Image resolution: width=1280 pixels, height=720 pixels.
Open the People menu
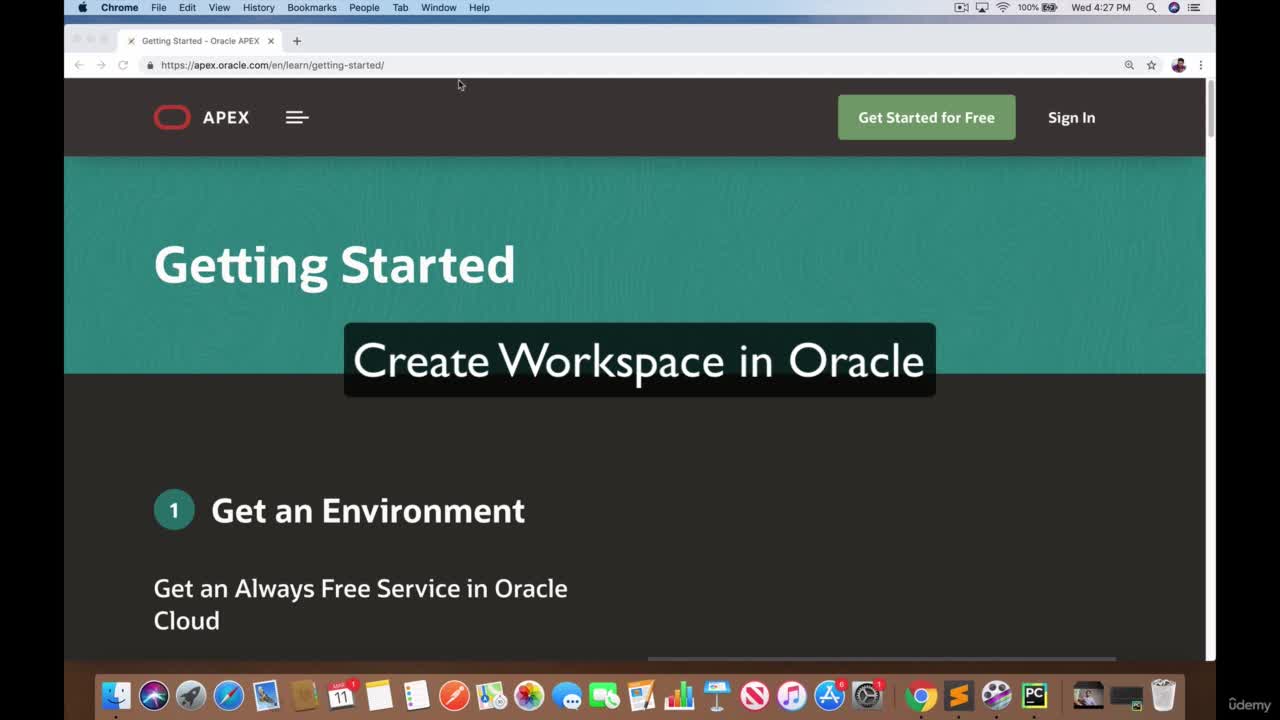364,7
